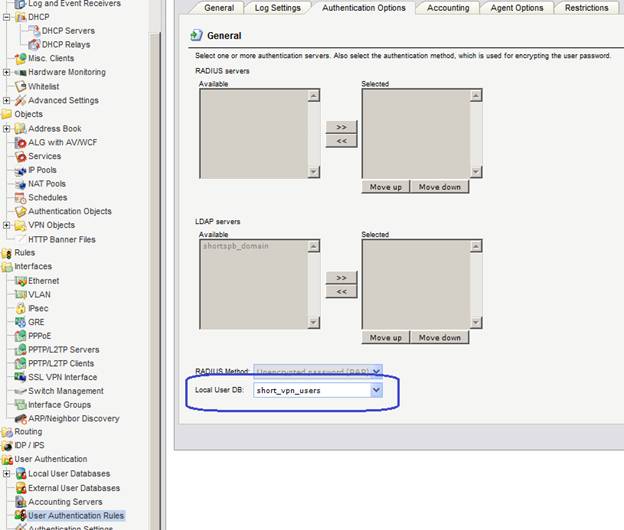624x530 pixels.
Task: Expand the Advanced Settings node
Action: click(x=6, y=100)
